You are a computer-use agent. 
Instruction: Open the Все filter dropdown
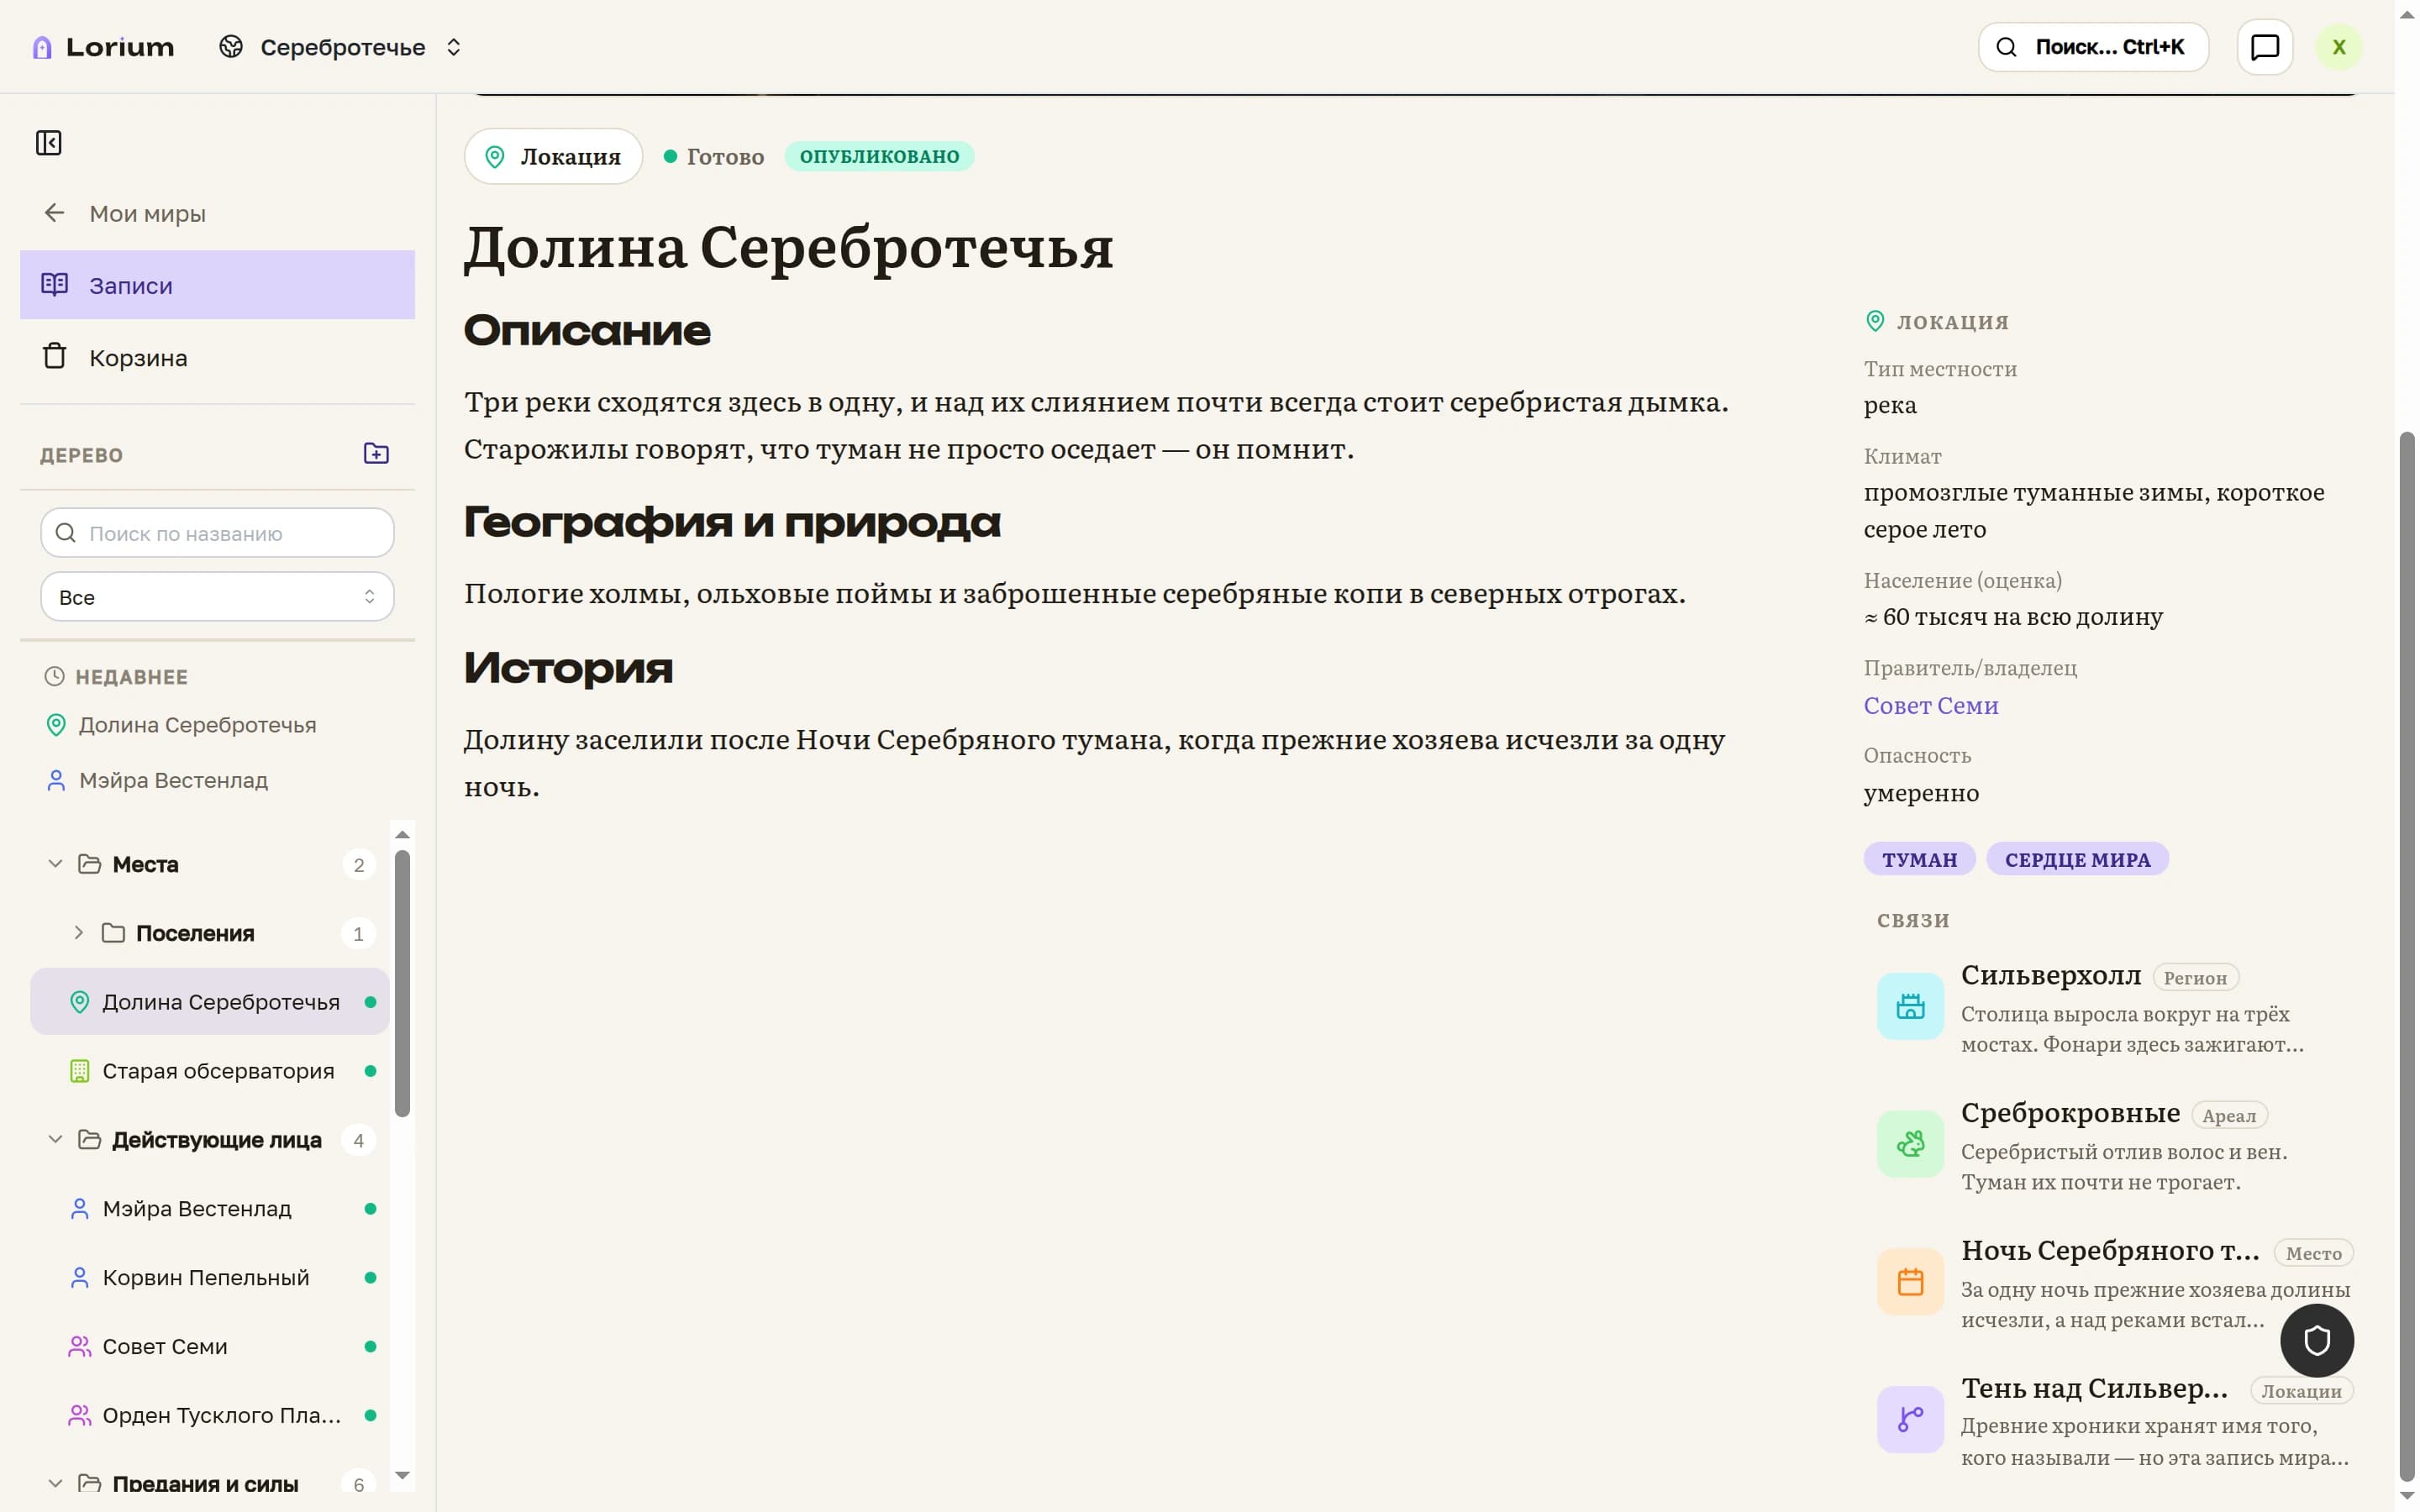coord(217,597)
